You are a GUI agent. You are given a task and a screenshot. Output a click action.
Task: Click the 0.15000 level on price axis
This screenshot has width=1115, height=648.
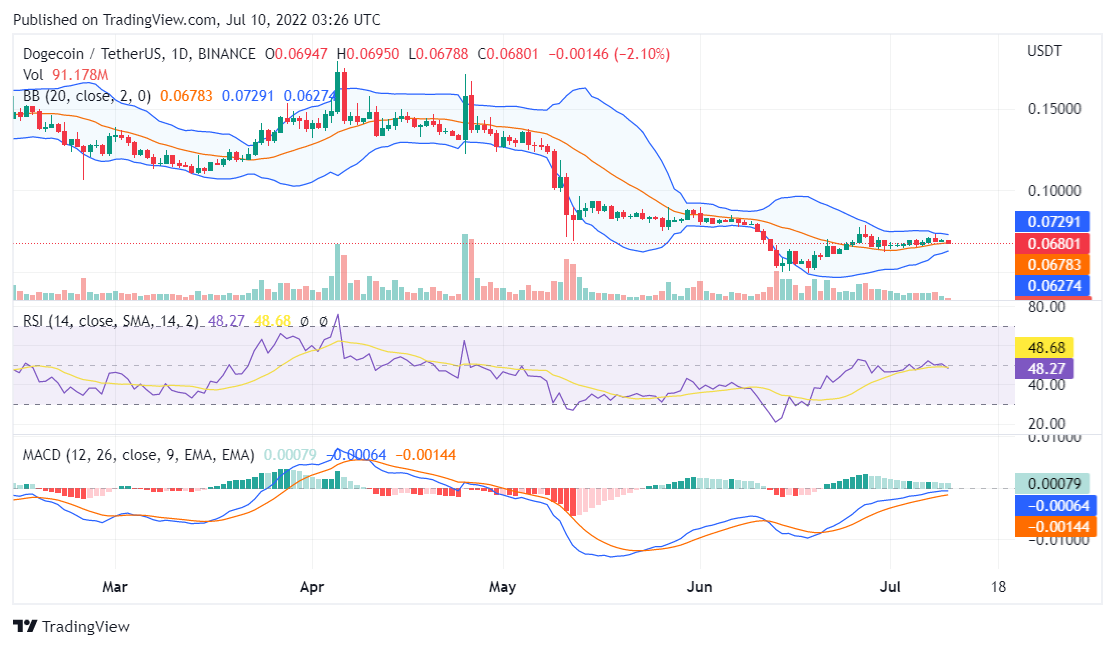click(x=1054, y=108)
